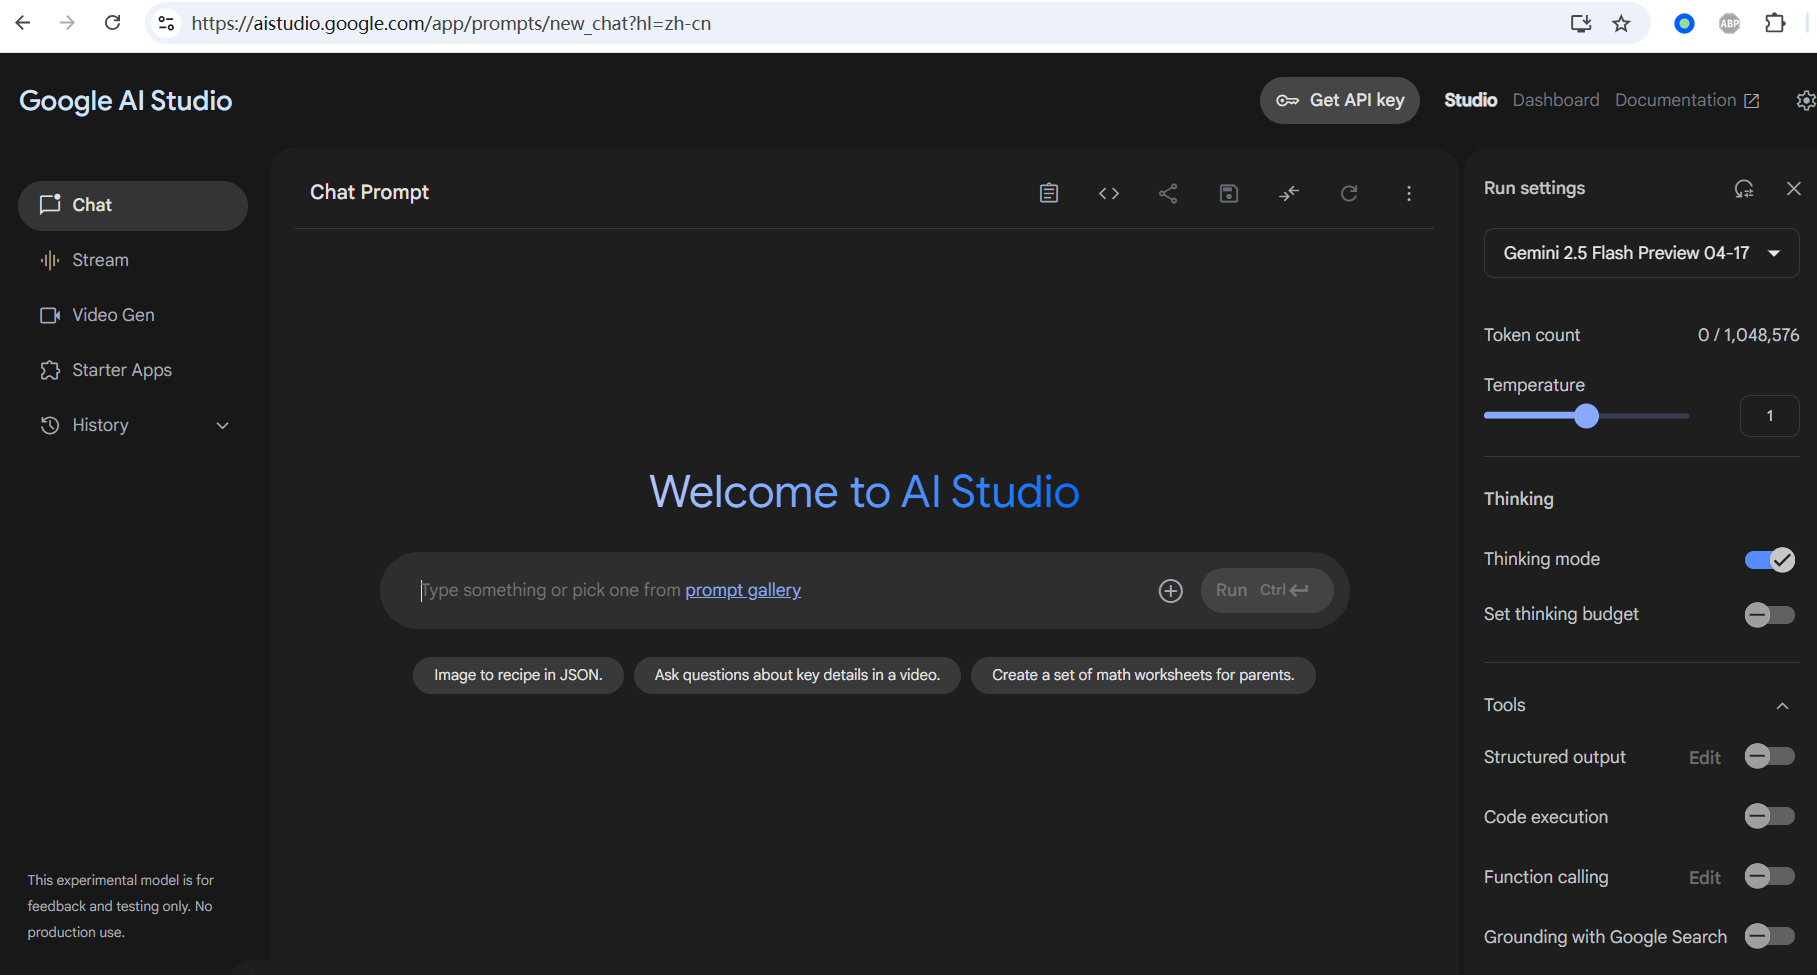The height and width of the screenshot is (975, 1817).
Task: Open the three-dot more options menu
Action: (x=1409, y=193)
